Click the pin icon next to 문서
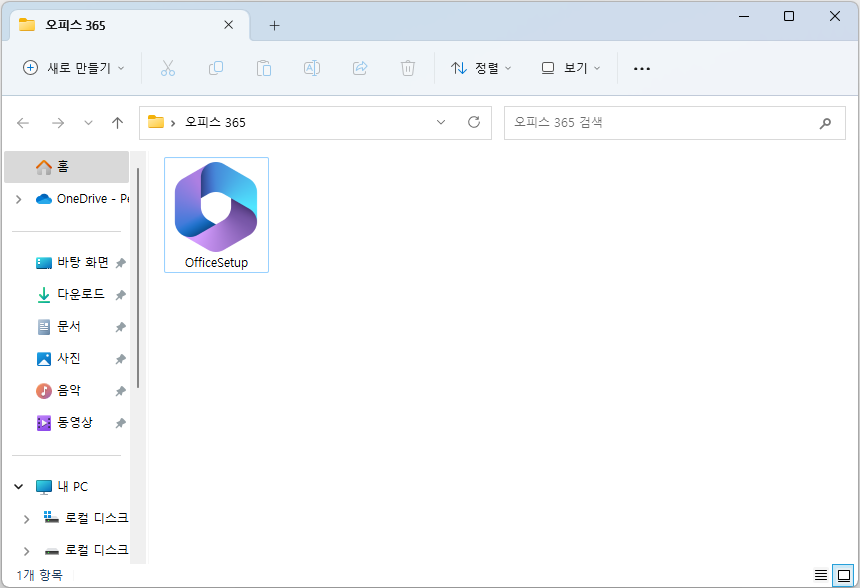 [x=121, y=327]
